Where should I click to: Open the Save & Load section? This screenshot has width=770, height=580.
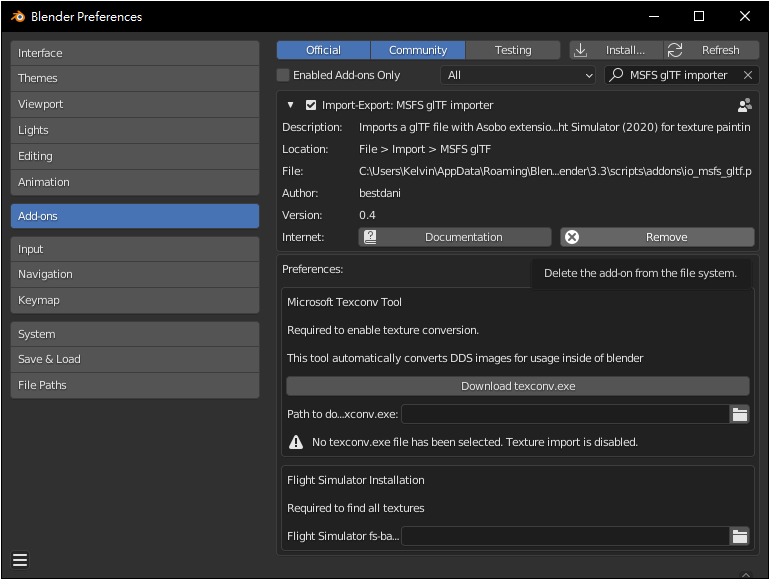[x=135, y=359]
